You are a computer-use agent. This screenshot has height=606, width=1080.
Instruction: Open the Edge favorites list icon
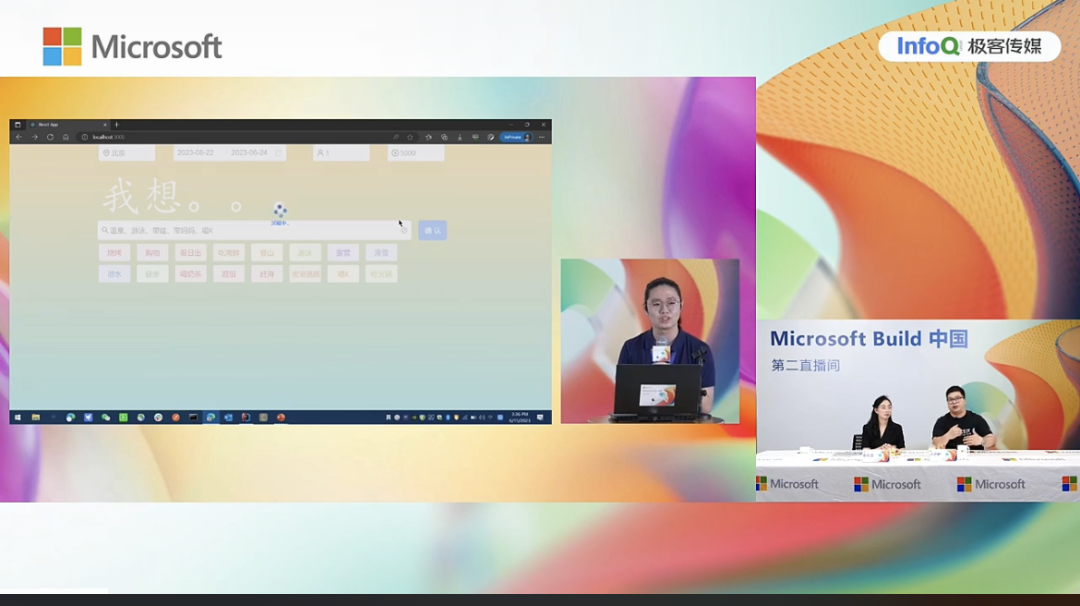tap(428, 137)
